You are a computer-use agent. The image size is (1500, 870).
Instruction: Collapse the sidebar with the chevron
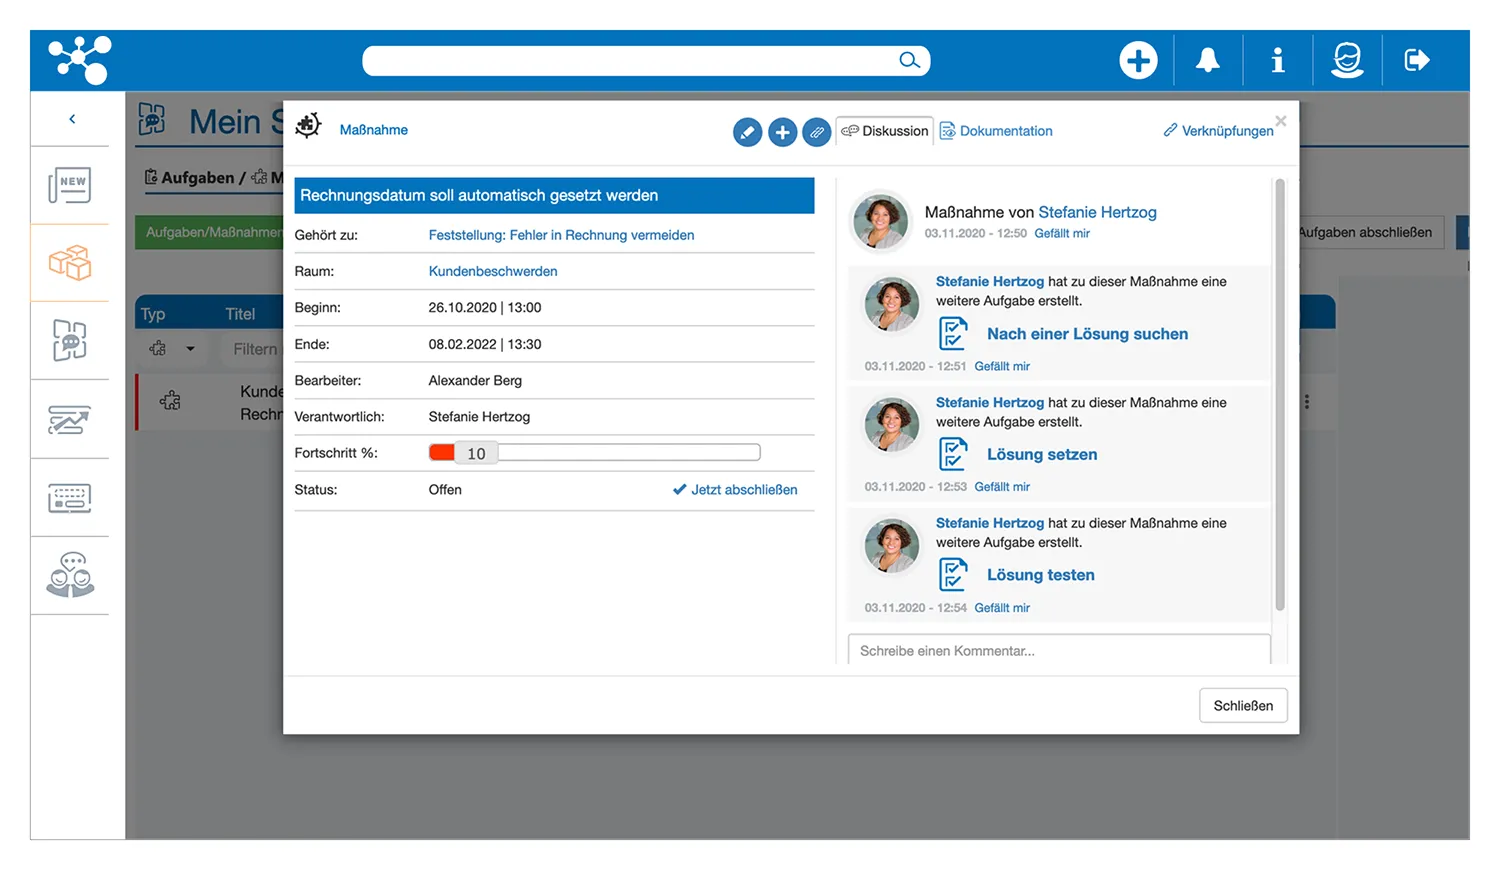72,119
